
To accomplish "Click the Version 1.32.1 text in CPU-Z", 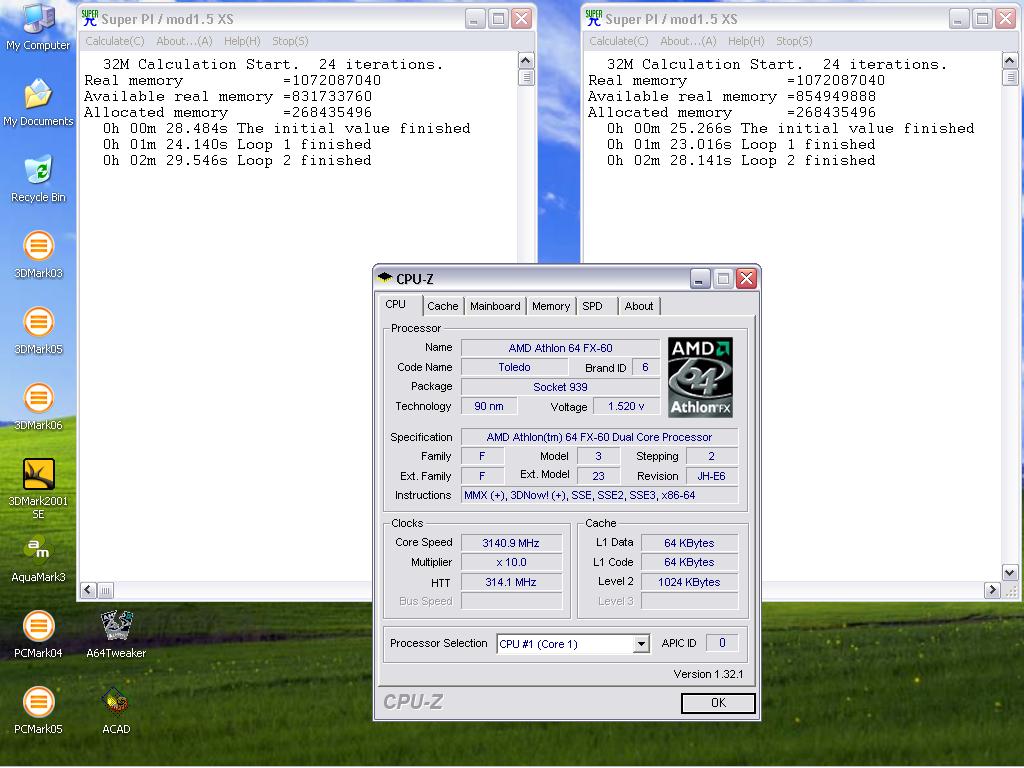I will 708,674.
